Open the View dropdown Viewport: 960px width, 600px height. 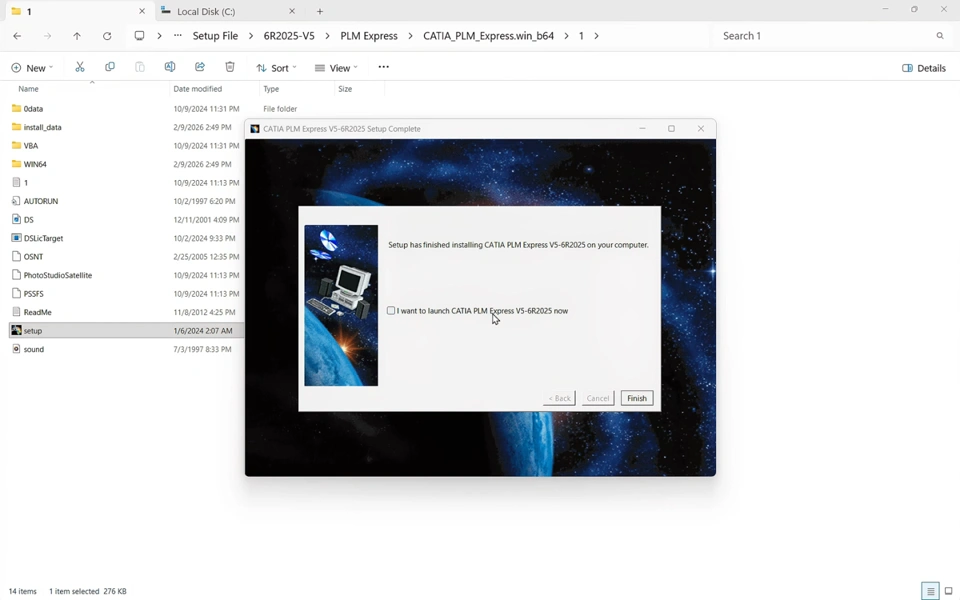coord(336,68)
